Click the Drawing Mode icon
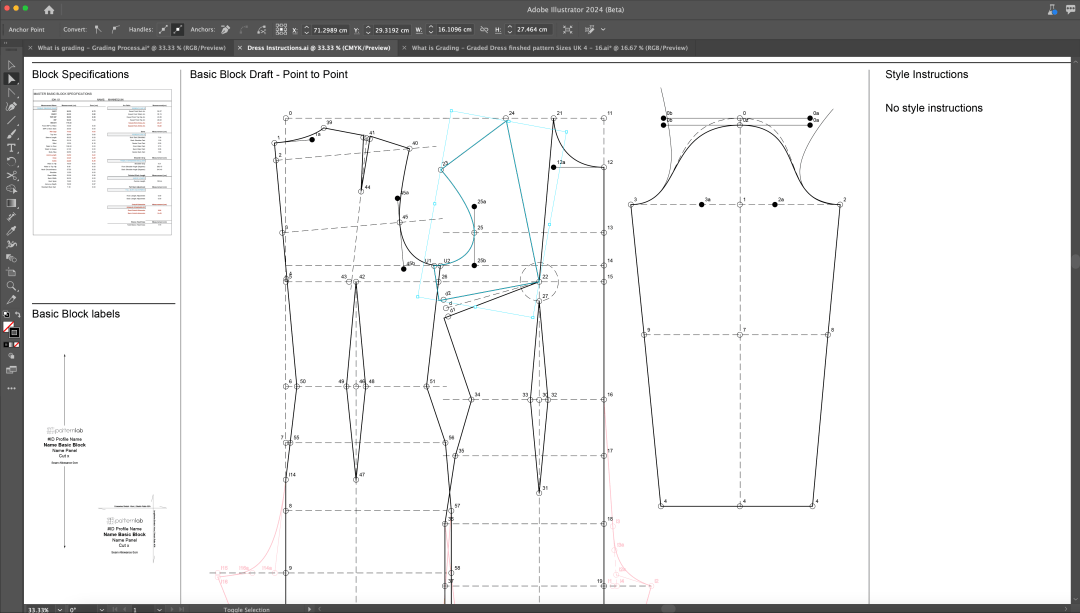The height and width of the screenshot is (613, 1080). pos(11,356)
